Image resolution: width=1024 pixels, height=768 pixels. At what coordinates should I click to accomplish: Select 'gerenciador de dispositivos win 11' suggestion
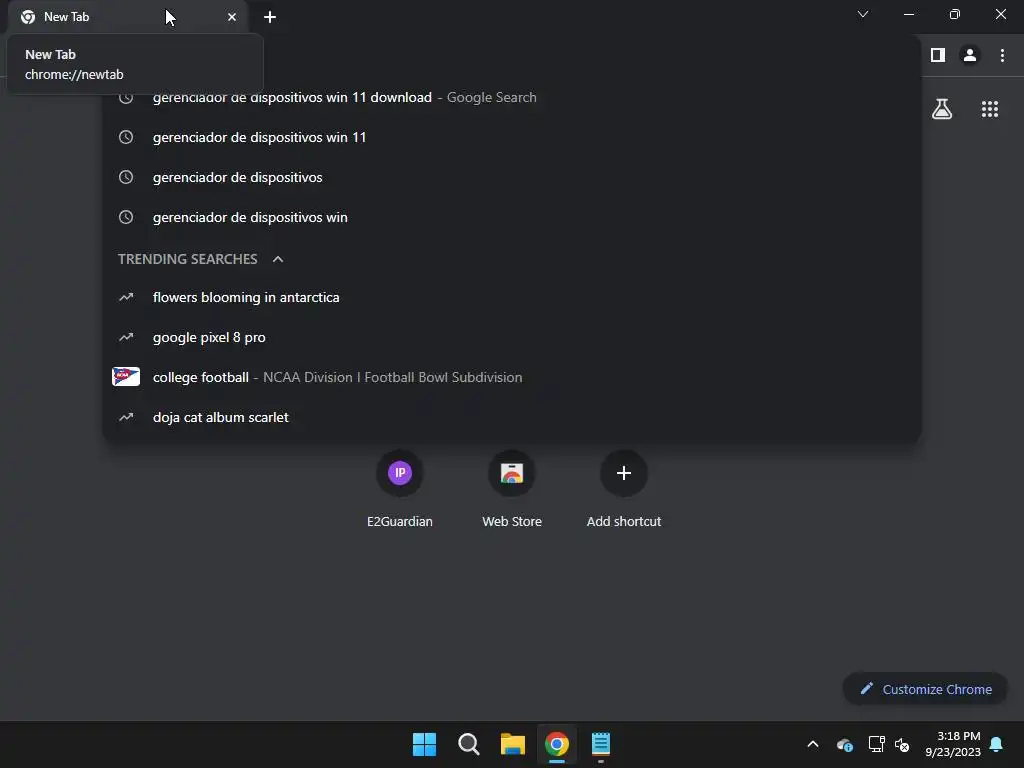512,137
